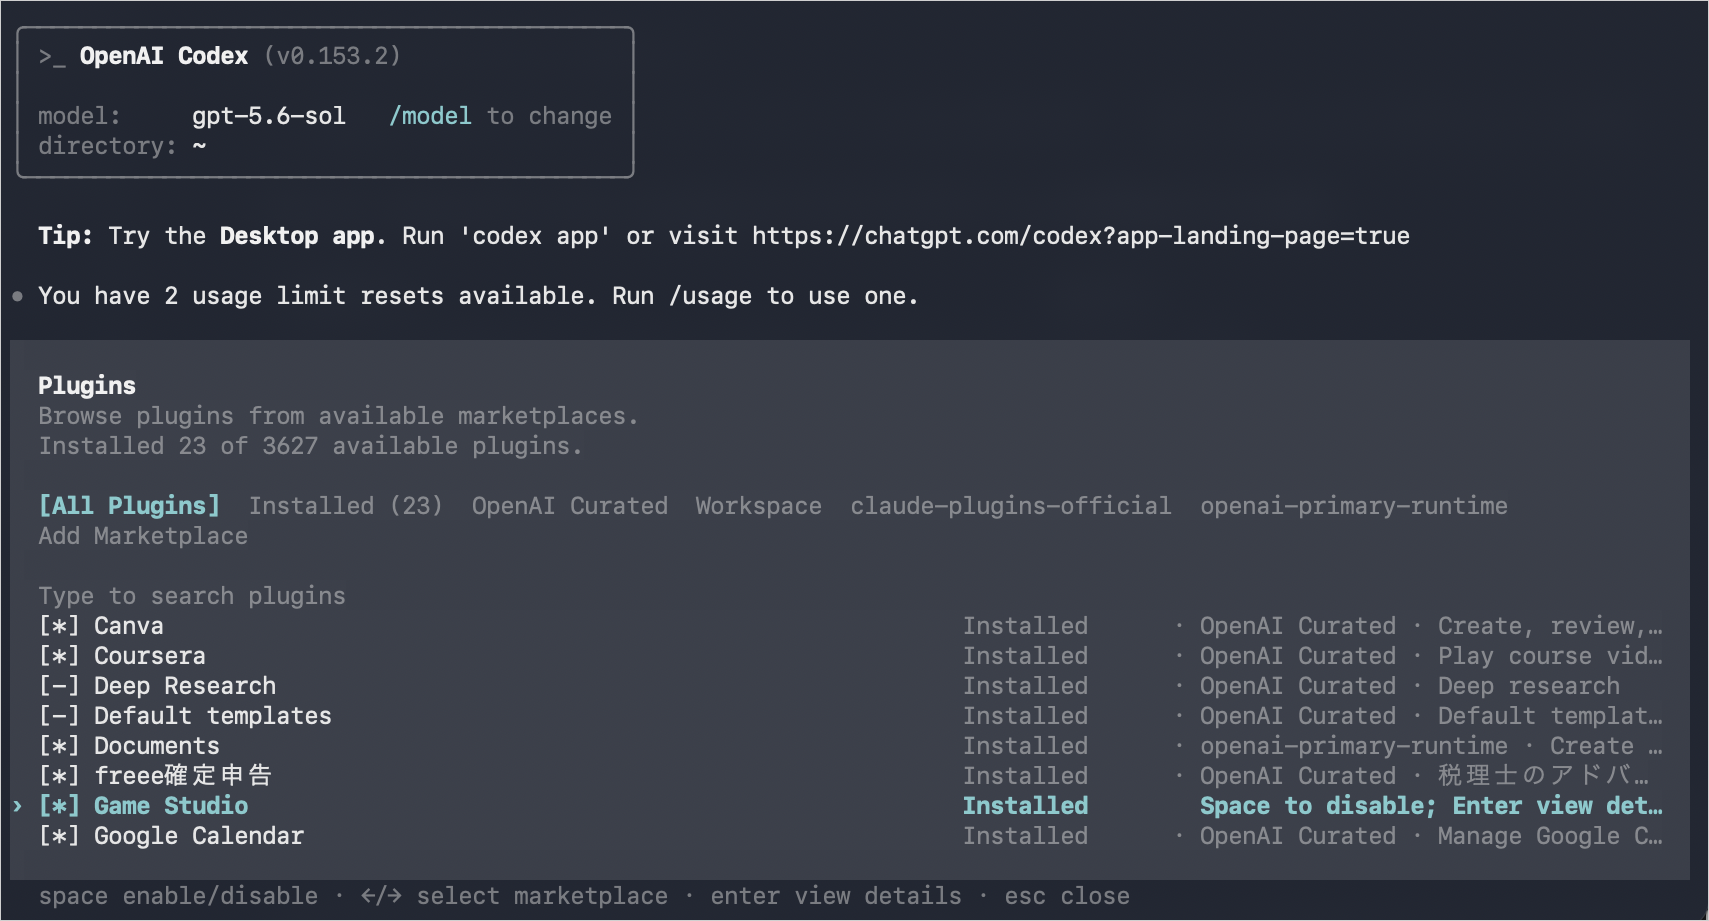Toggle the Default templates plugin checkbox

click(x=59, y=716)
